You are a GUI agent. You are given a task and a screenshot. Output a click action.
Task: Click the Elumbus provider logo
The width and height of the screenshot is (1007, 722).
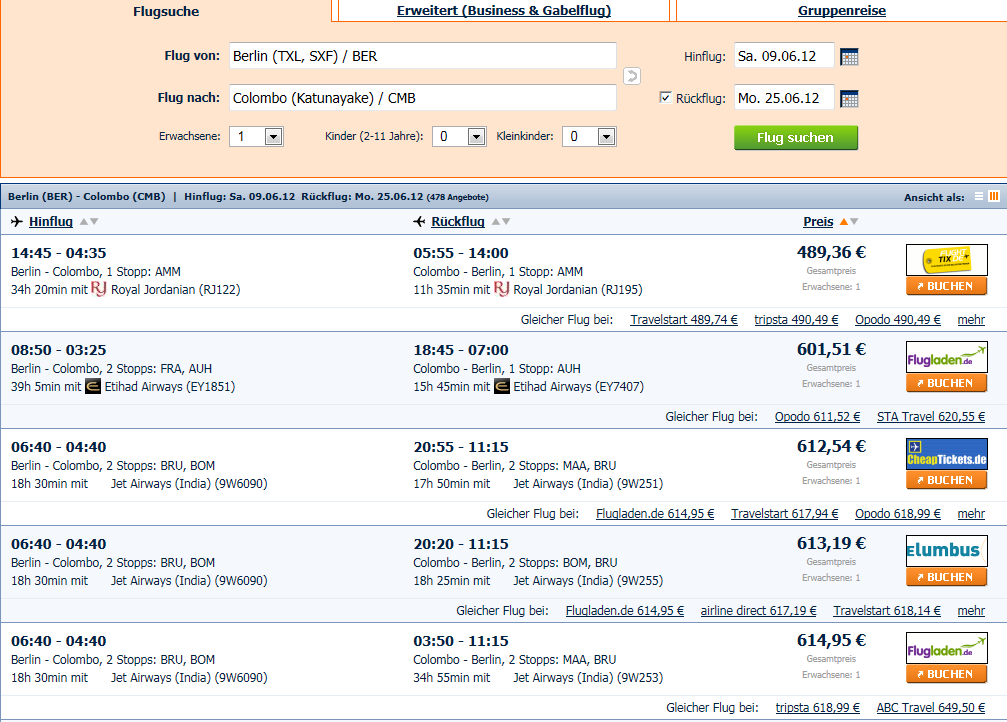947,551
